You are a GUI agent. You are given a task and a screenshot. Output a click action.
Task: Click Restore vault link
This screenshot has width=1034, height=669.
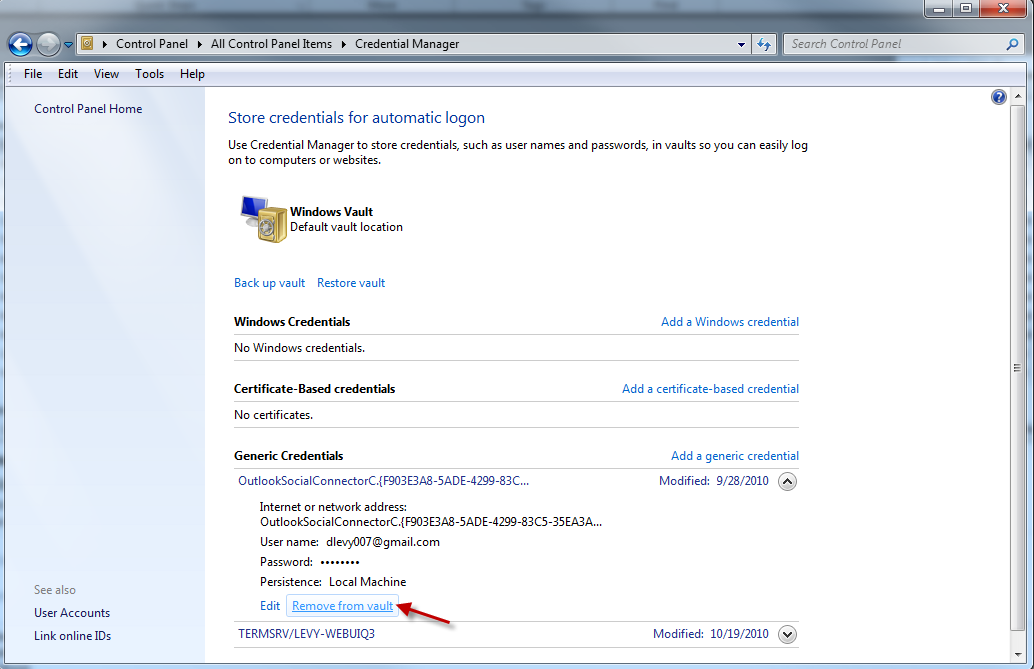(x=351, y=283)
